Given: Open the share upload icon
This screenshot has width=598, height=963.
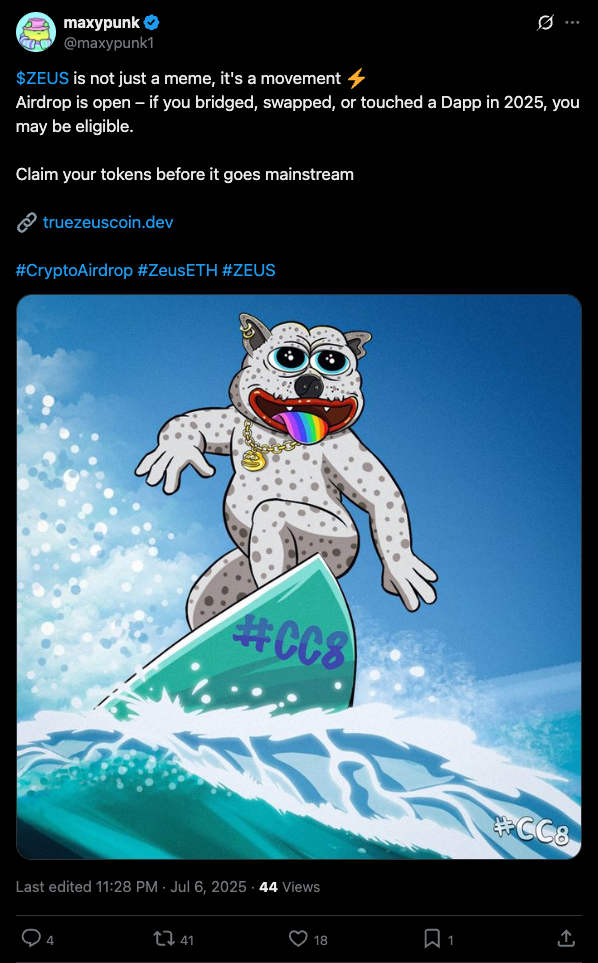Looking at the screenshot, I should point(565,938).
